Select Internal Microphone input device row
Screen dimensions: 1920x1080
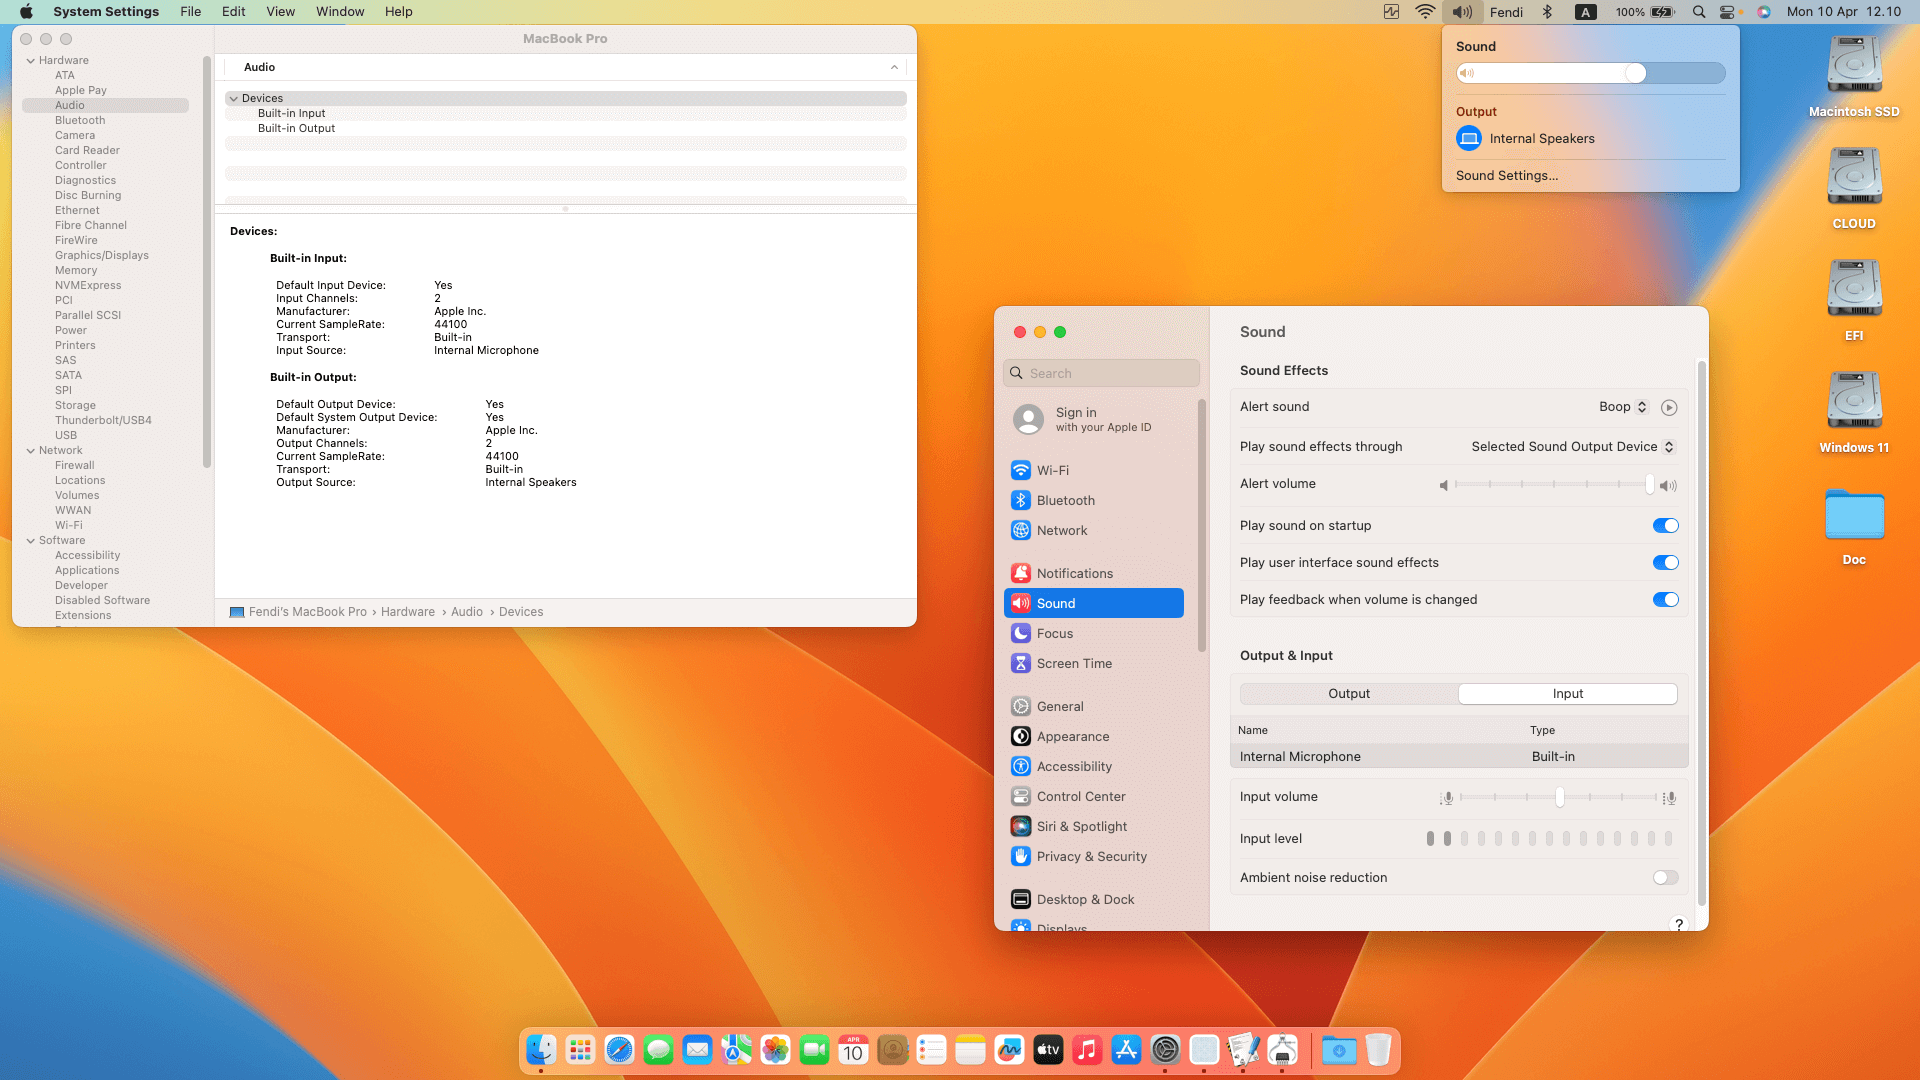[1459, 757]
